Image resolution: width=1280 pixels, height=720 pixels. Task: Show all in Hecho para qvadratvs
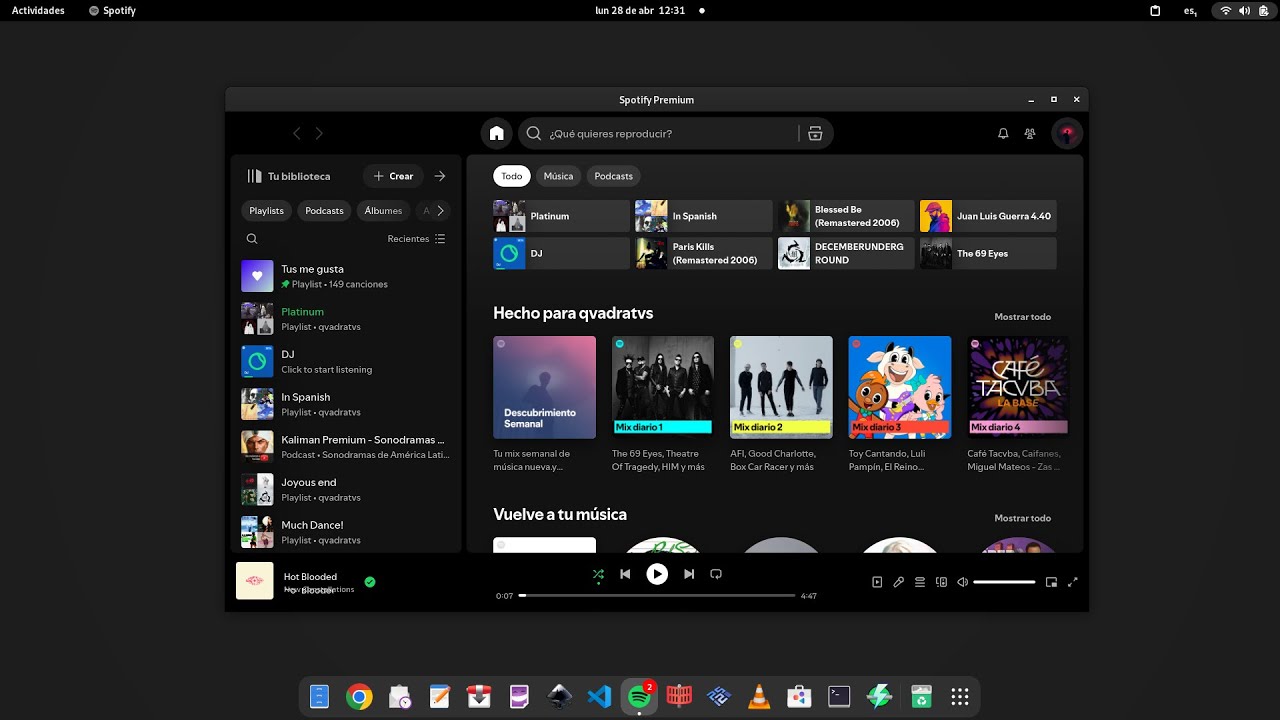click(1022, 317)
